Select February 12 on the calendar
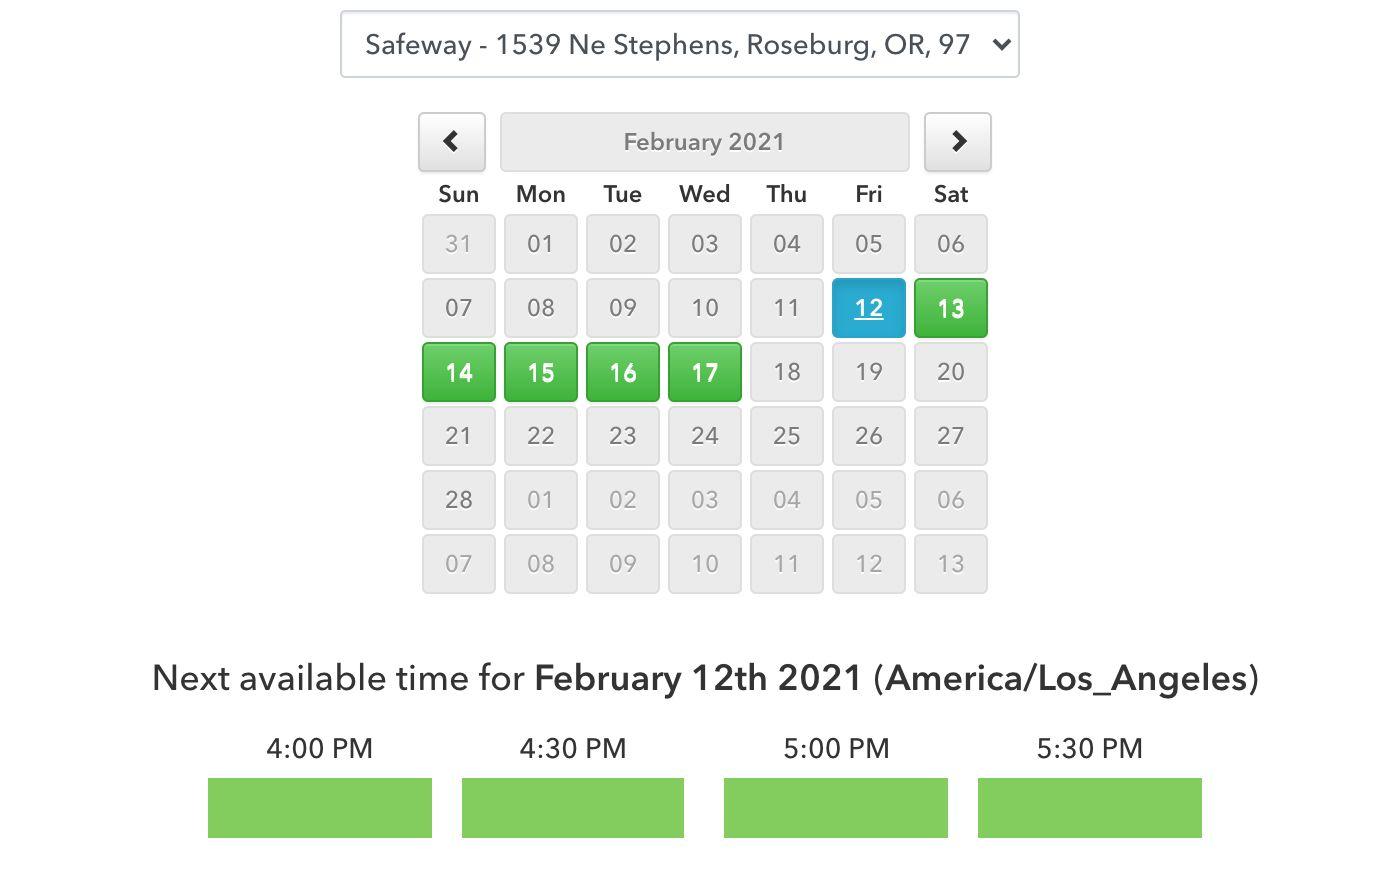 [869, 308]
